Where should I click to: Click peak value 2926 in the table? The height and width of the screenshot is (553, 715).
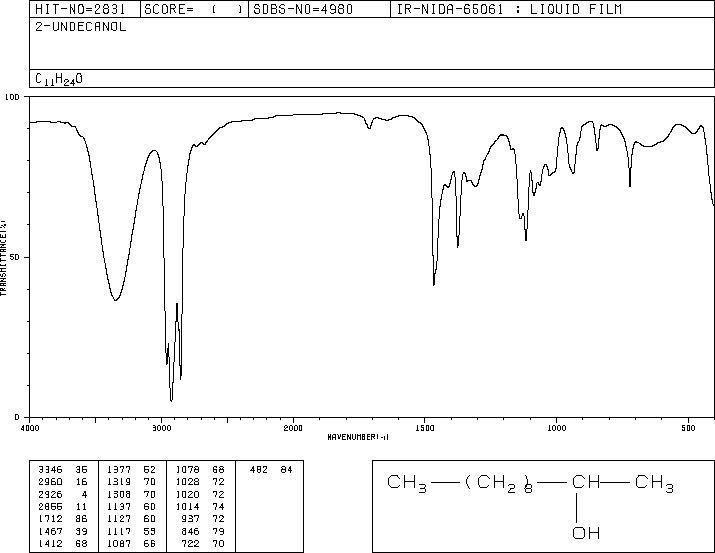pos(50,494)
